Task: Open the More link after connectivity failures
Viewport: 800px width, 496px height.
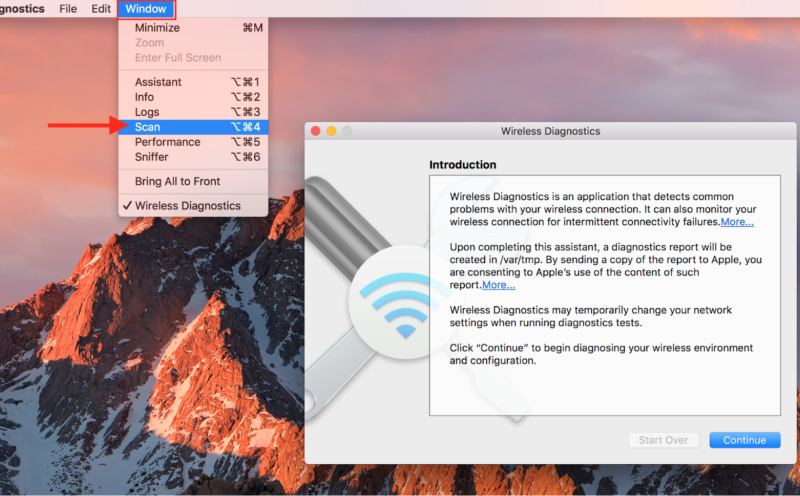Action: (x=737, y=222)
